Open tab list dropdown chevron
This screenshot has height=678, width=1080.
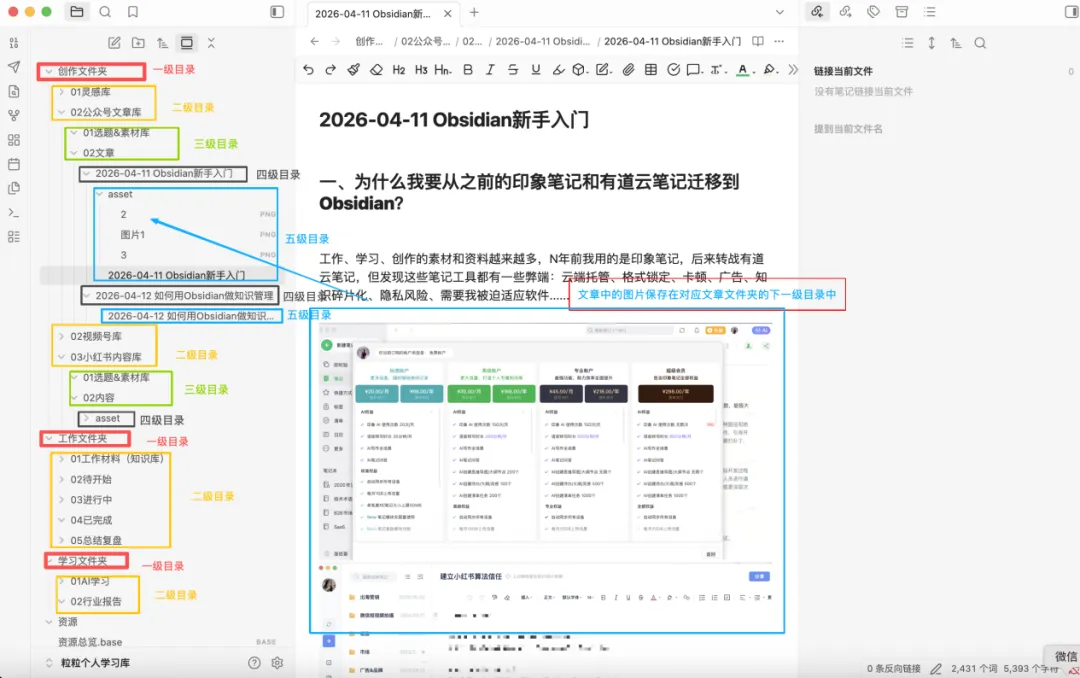click(x=780, y=12)
